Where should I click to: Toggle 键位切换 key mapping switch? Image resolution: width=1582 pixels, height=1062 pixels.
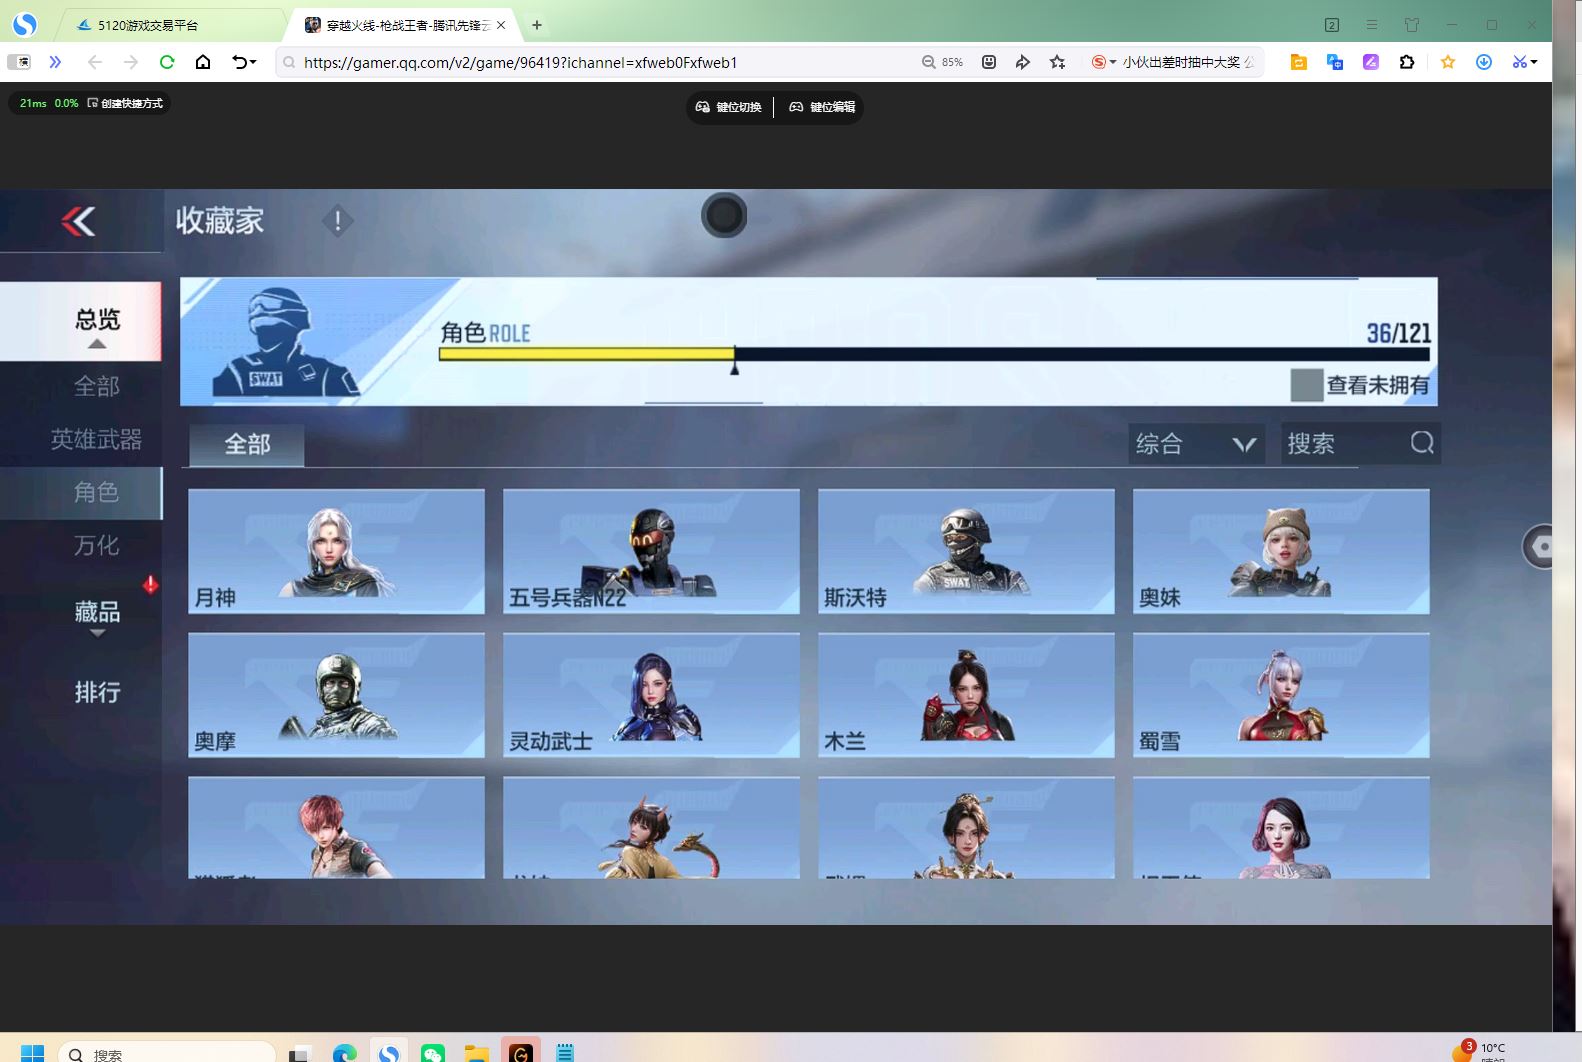729,107
